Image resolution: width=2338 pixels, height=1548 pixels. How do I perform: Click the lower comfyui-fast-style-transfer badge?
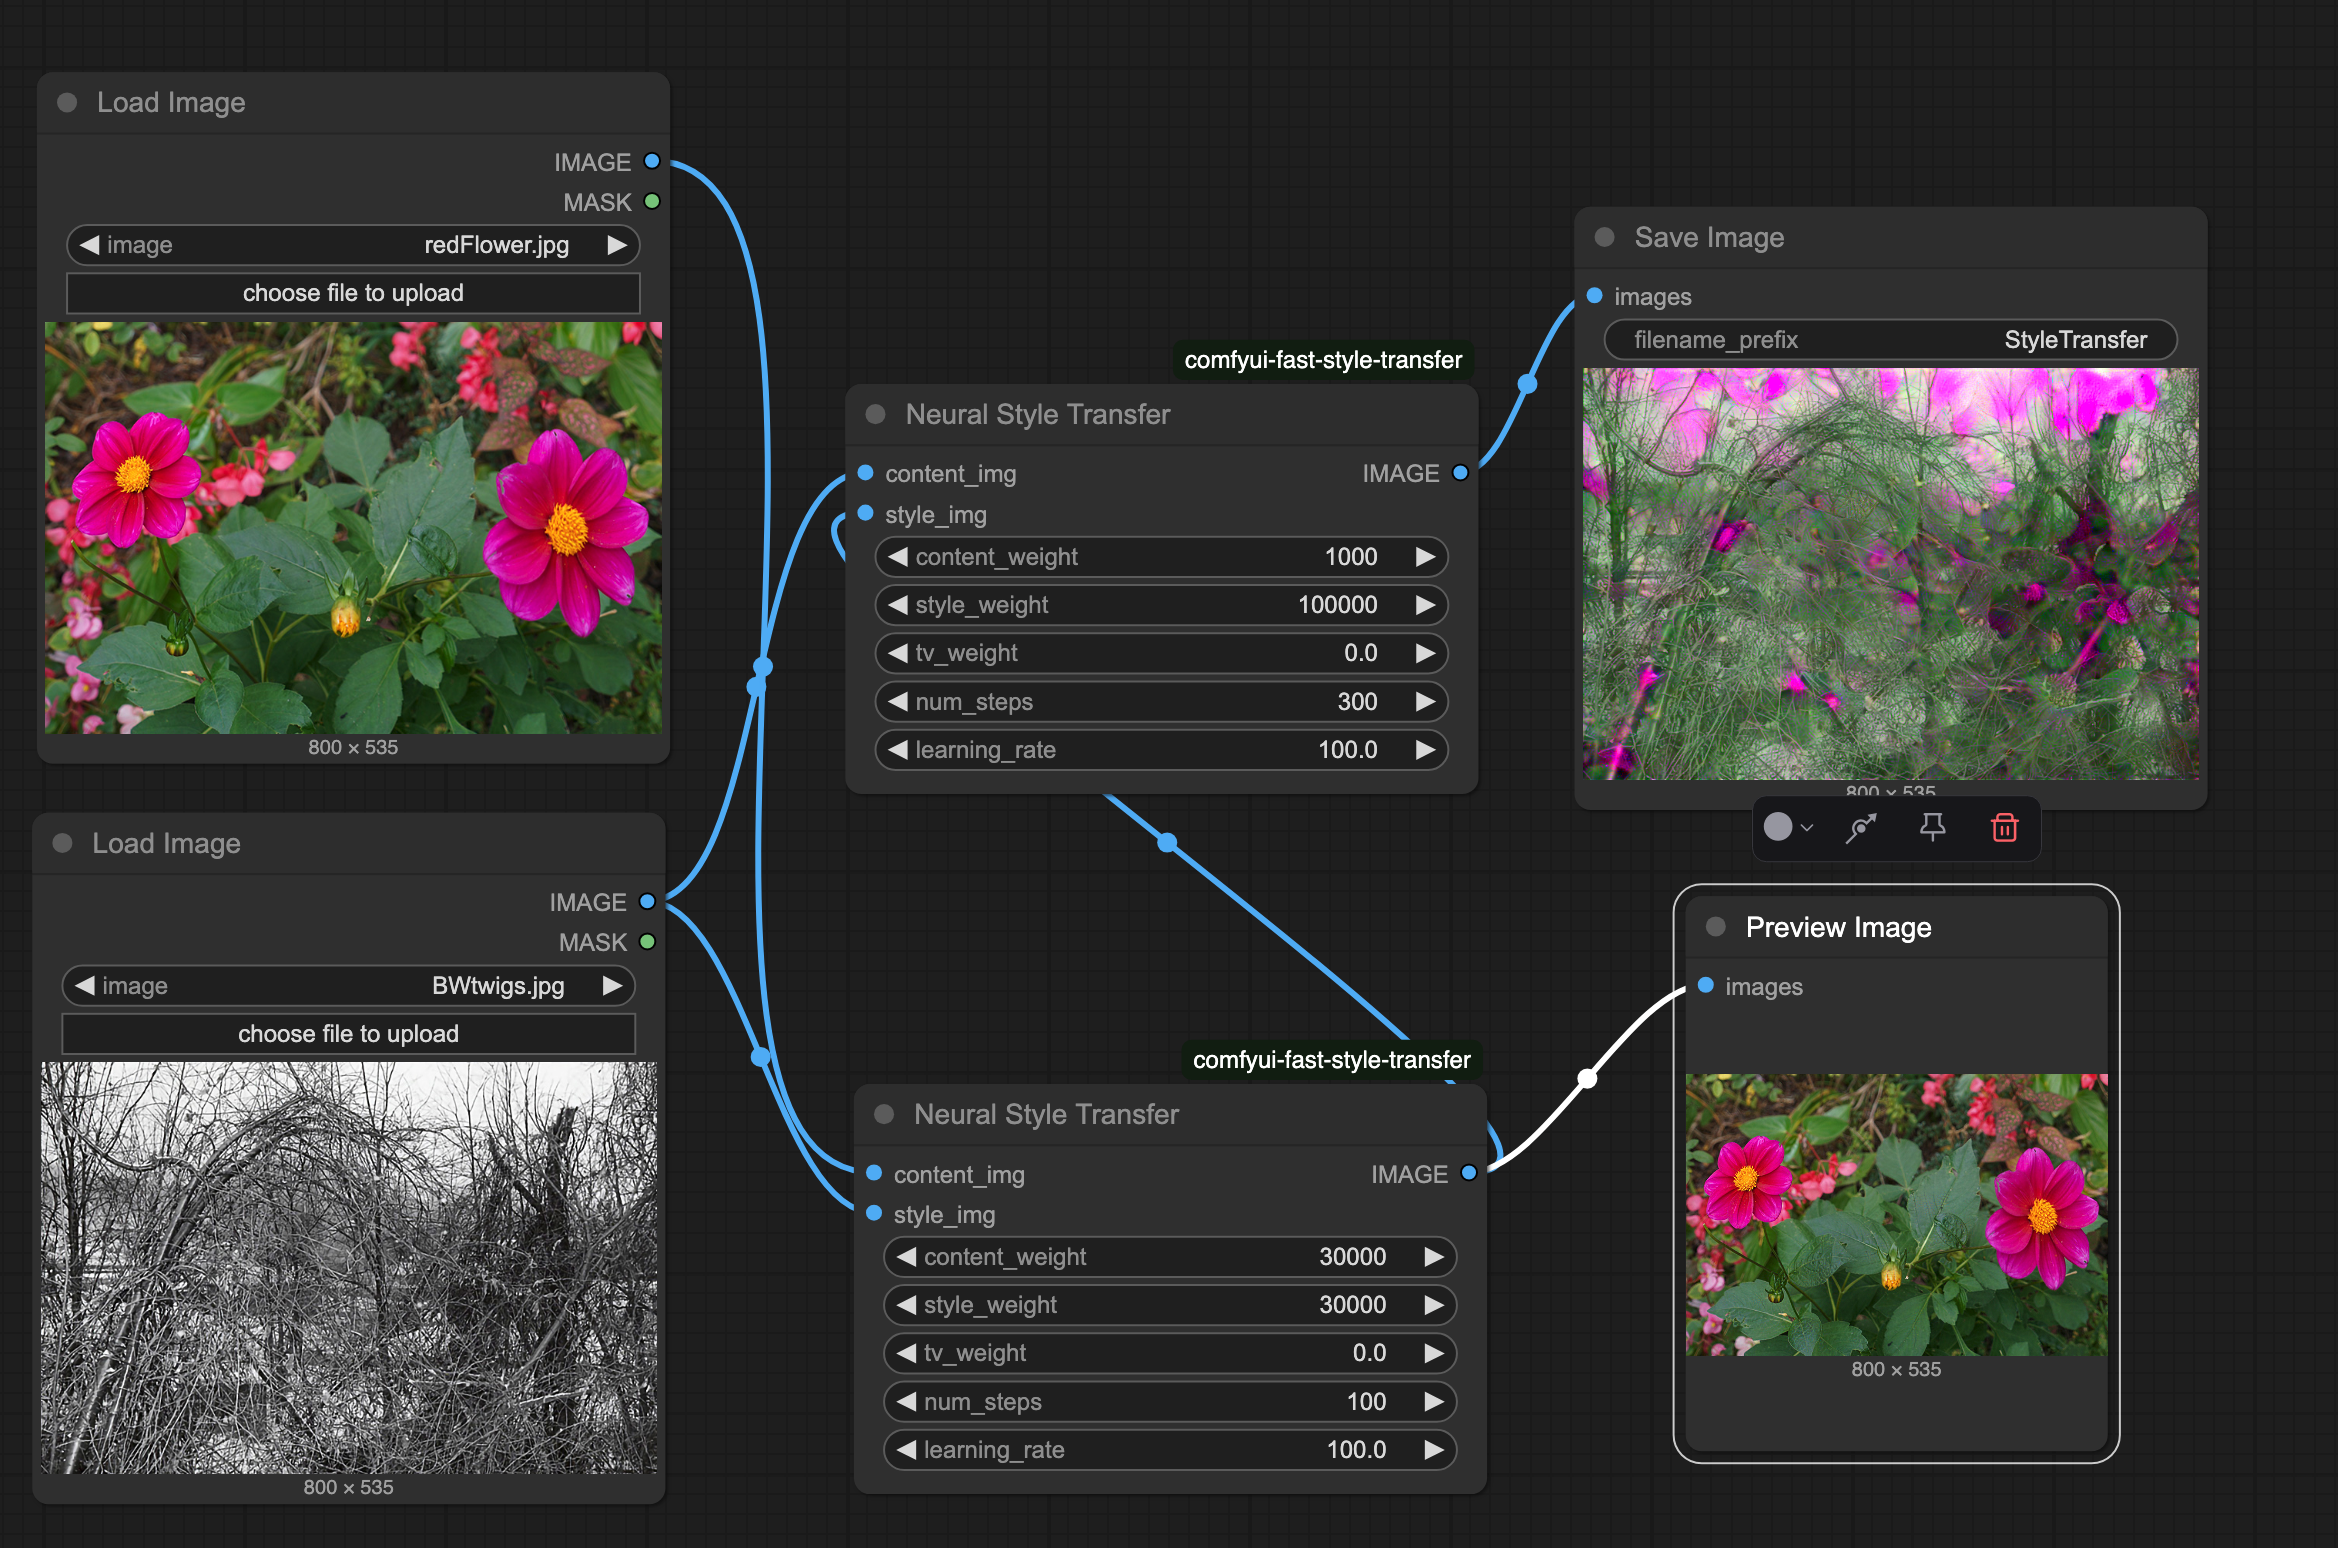pyautogui.click(x=1331, y=1060)
